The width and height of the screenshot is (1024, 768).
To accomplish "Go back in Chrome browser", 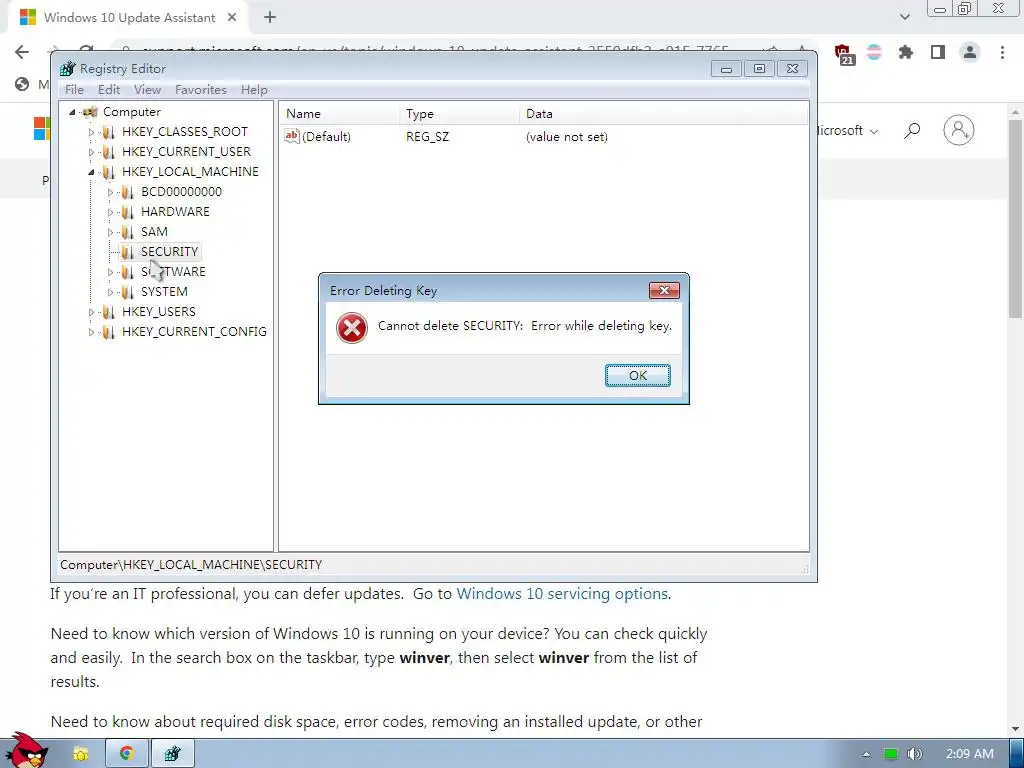I will coord(22,52).
